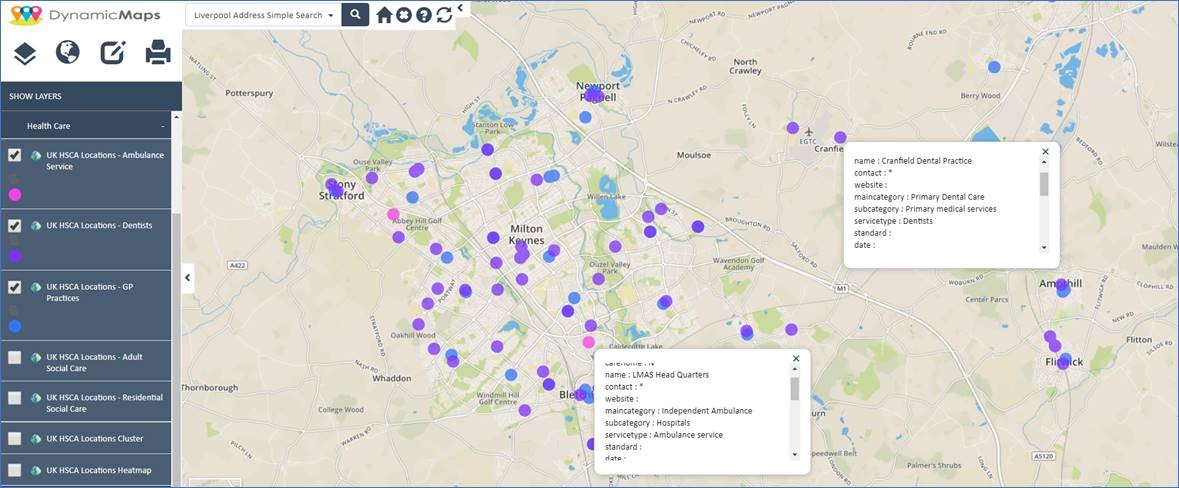Collapse the side panel with left chevron
Screen dimensions: 1179x488
point(188,278)
